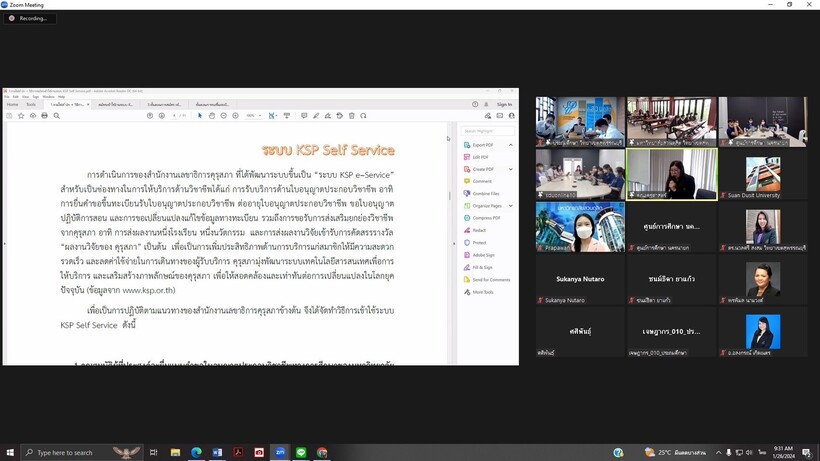Click the cloud upload icon in Acrobat toolbar
820x461 pixels.
click(32, 116)
